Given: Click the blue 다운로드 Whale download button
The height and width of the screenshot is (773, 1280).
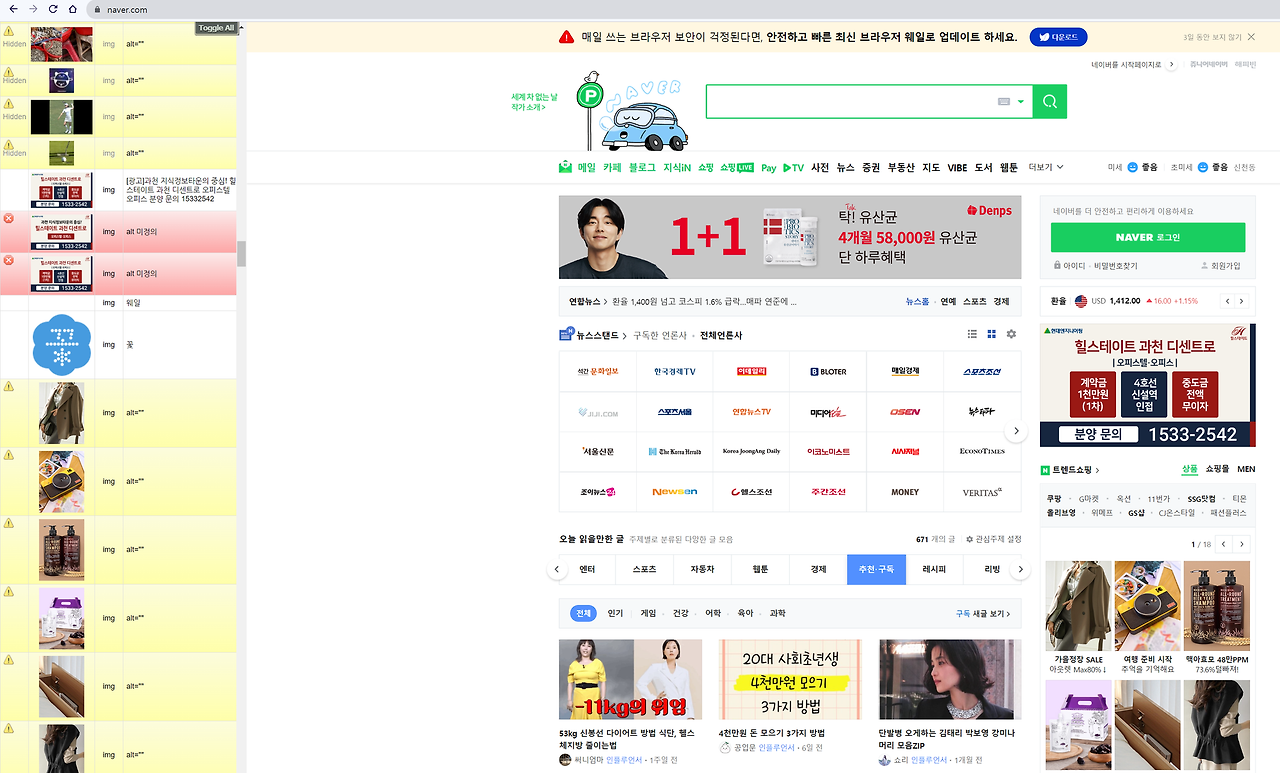Looking at the screenshot, I should [1058, 37].
